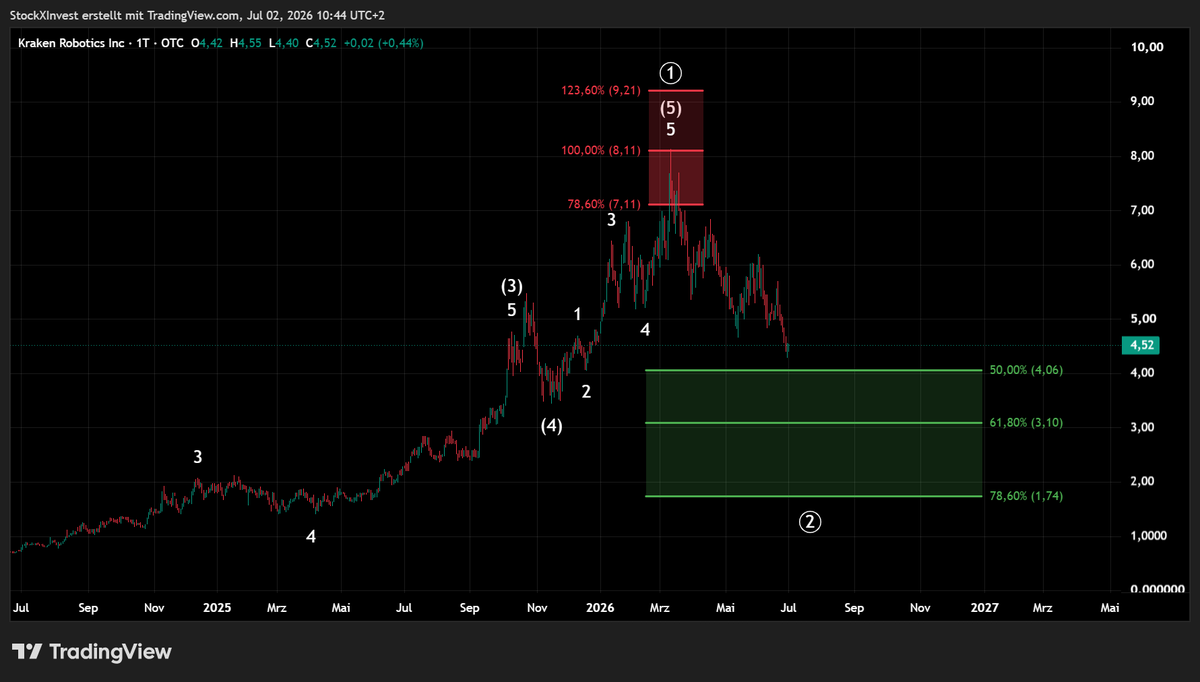1200x682 pixels.
Task: Click the close value C4,52
Action: [x=322, y=42]
